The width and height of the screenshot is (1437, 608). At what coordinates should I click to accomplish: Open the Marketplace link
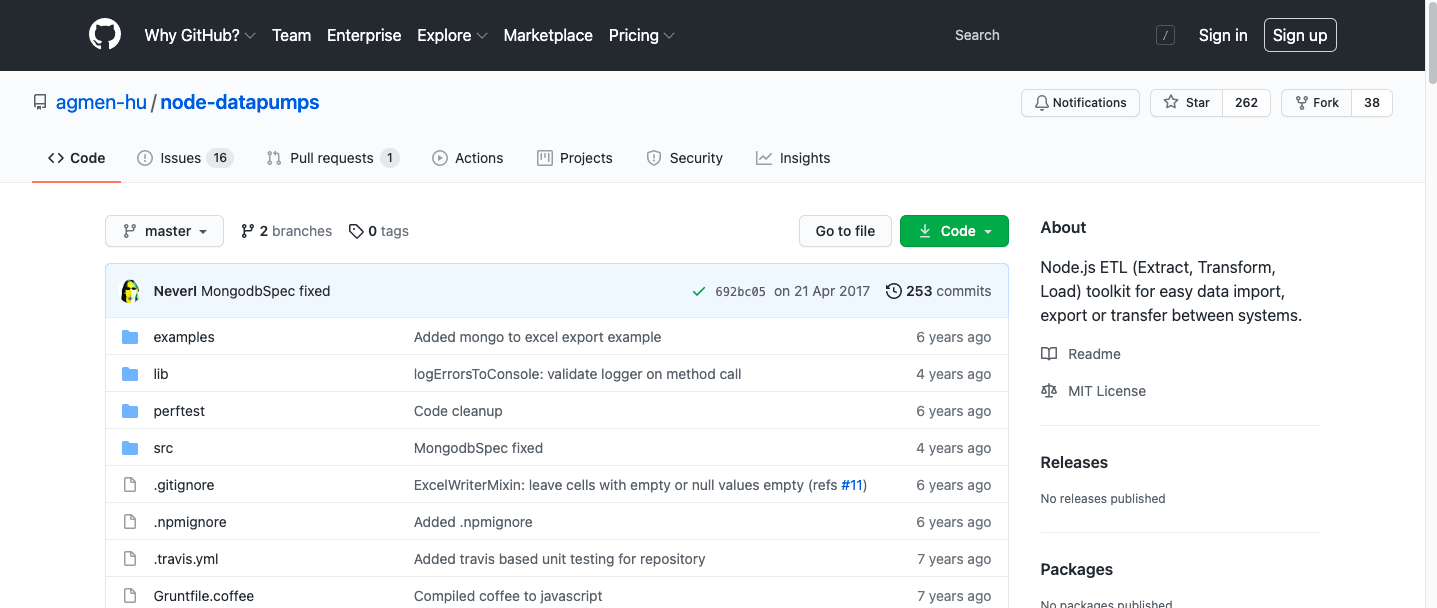tap(548, 35)
